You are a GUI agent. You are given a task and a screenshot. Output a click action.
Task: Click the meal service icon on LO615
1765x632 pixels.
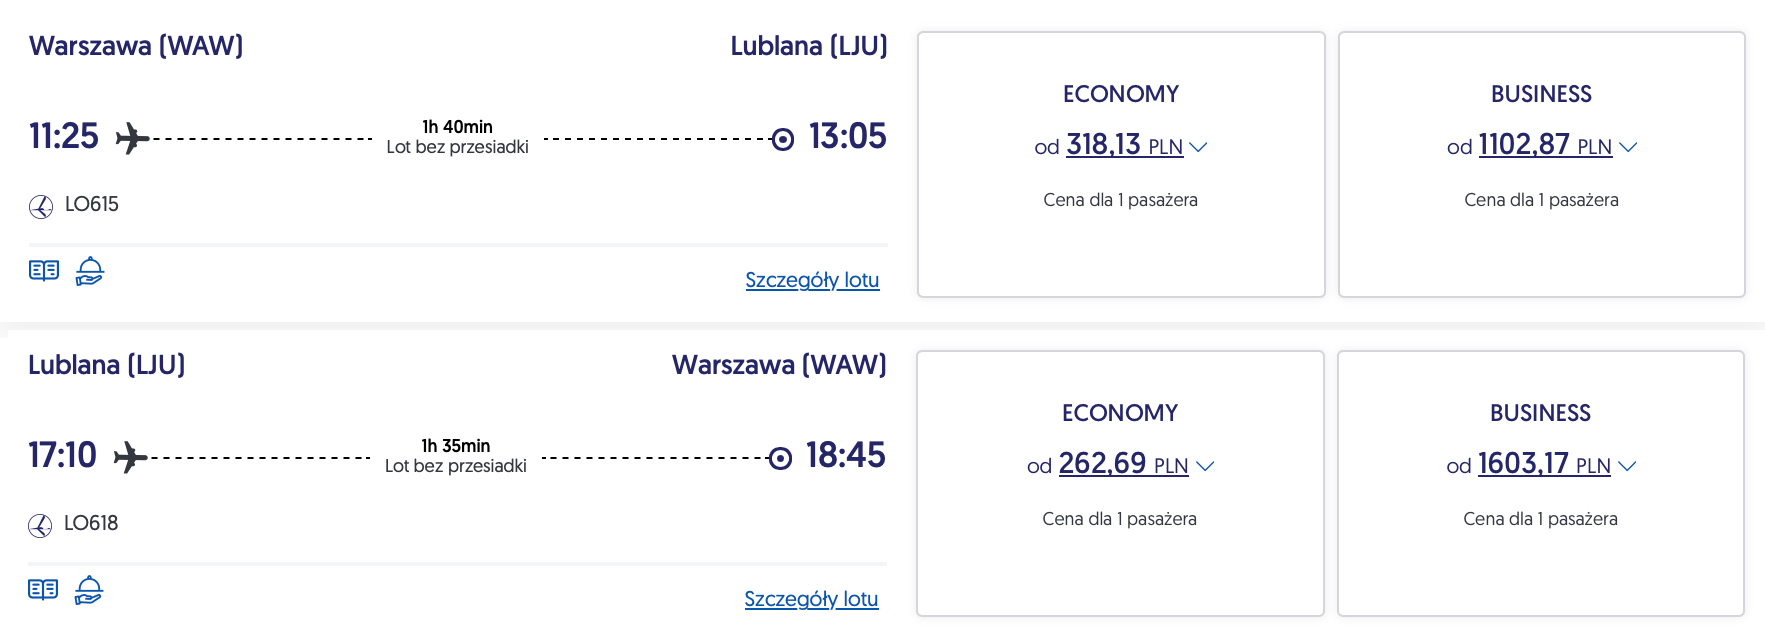click(90, 271)
